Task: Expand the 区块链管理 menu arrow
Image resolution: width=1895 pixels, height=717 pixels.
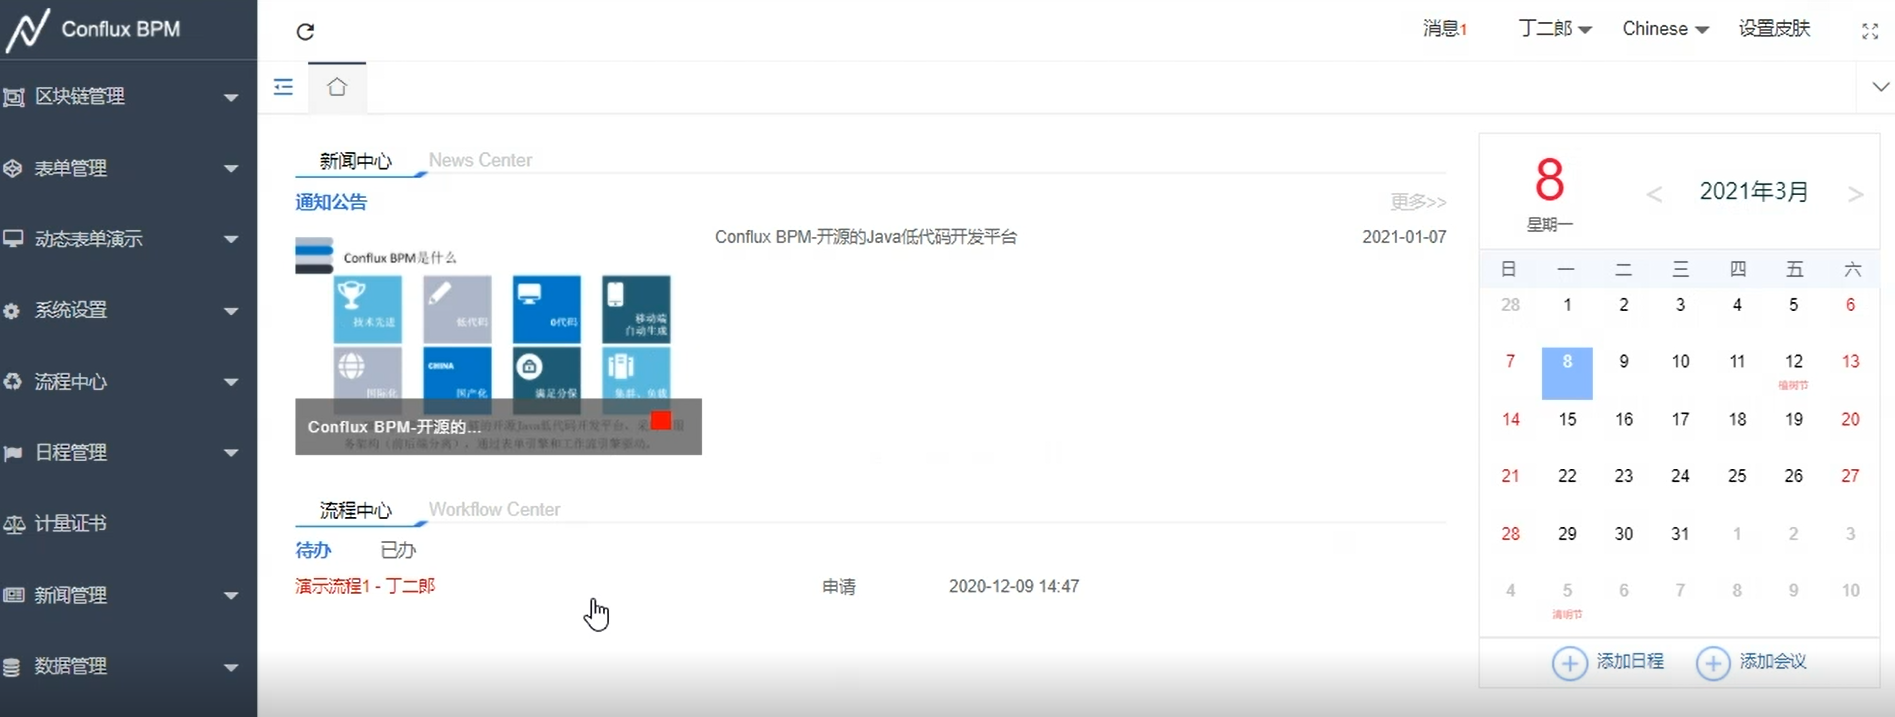Action: tap(231, 98)
